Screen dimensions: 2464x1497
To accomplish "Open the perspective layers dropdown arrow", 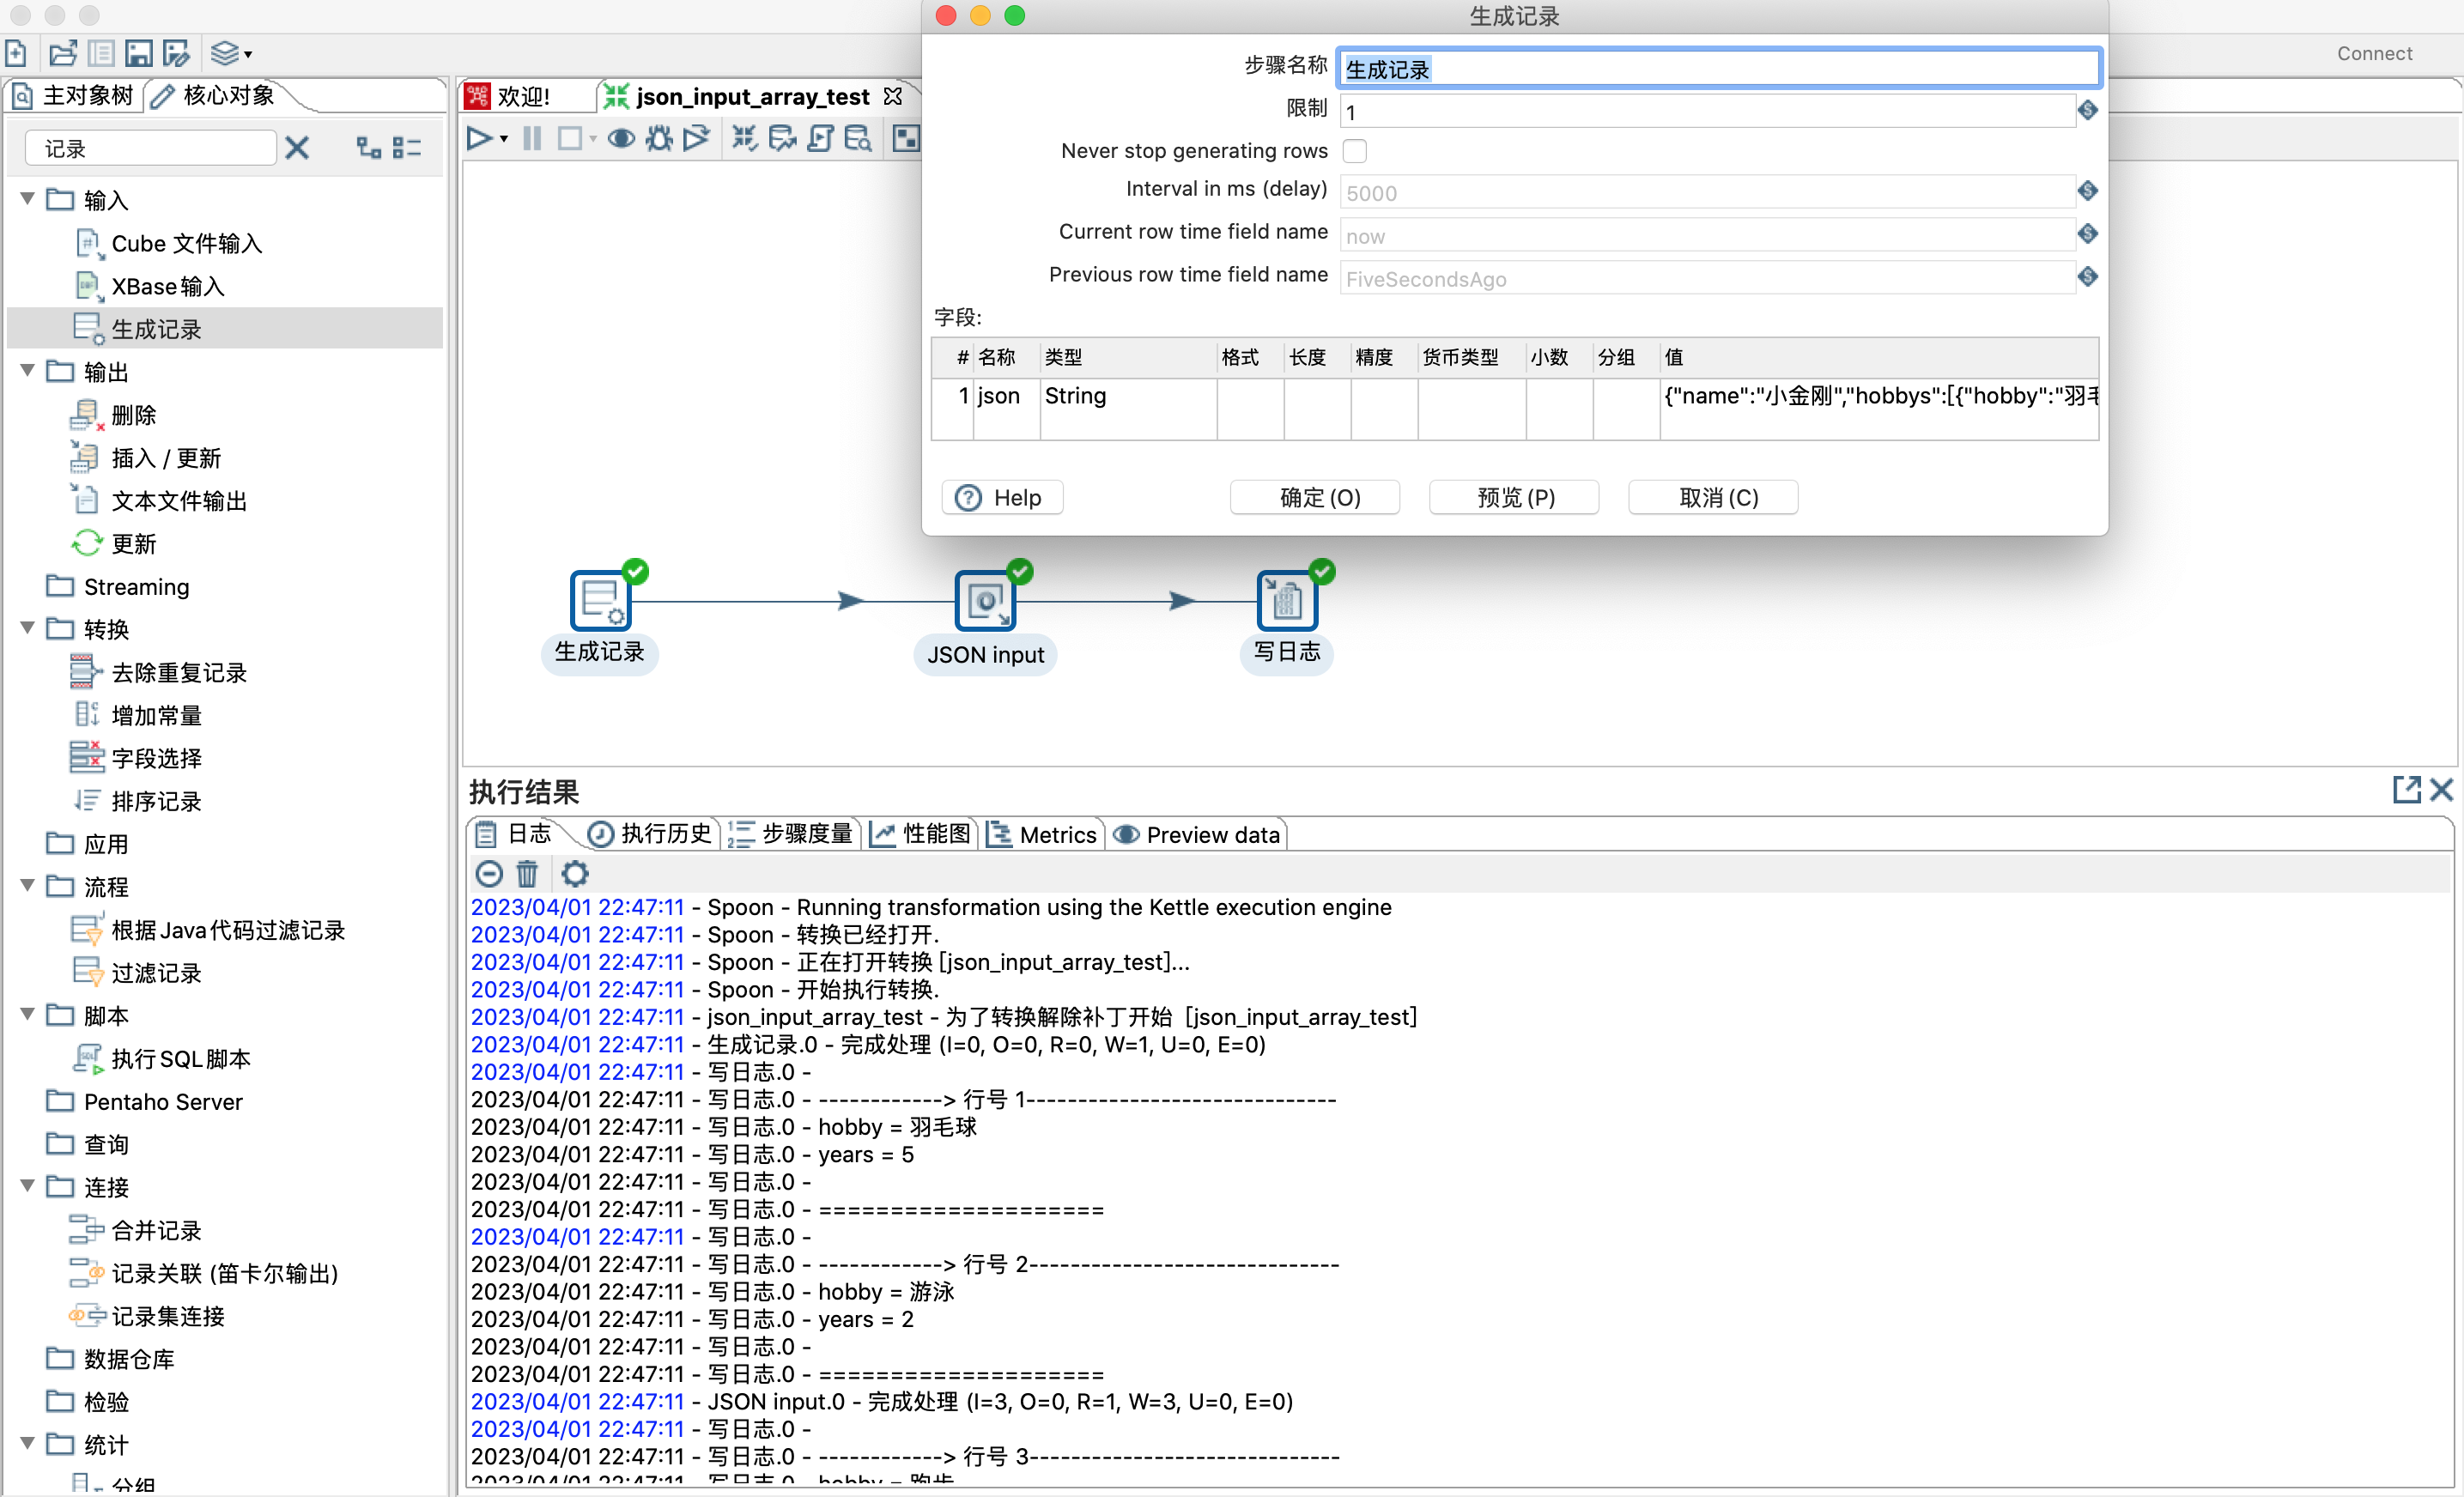I will [x=248, y=54].
